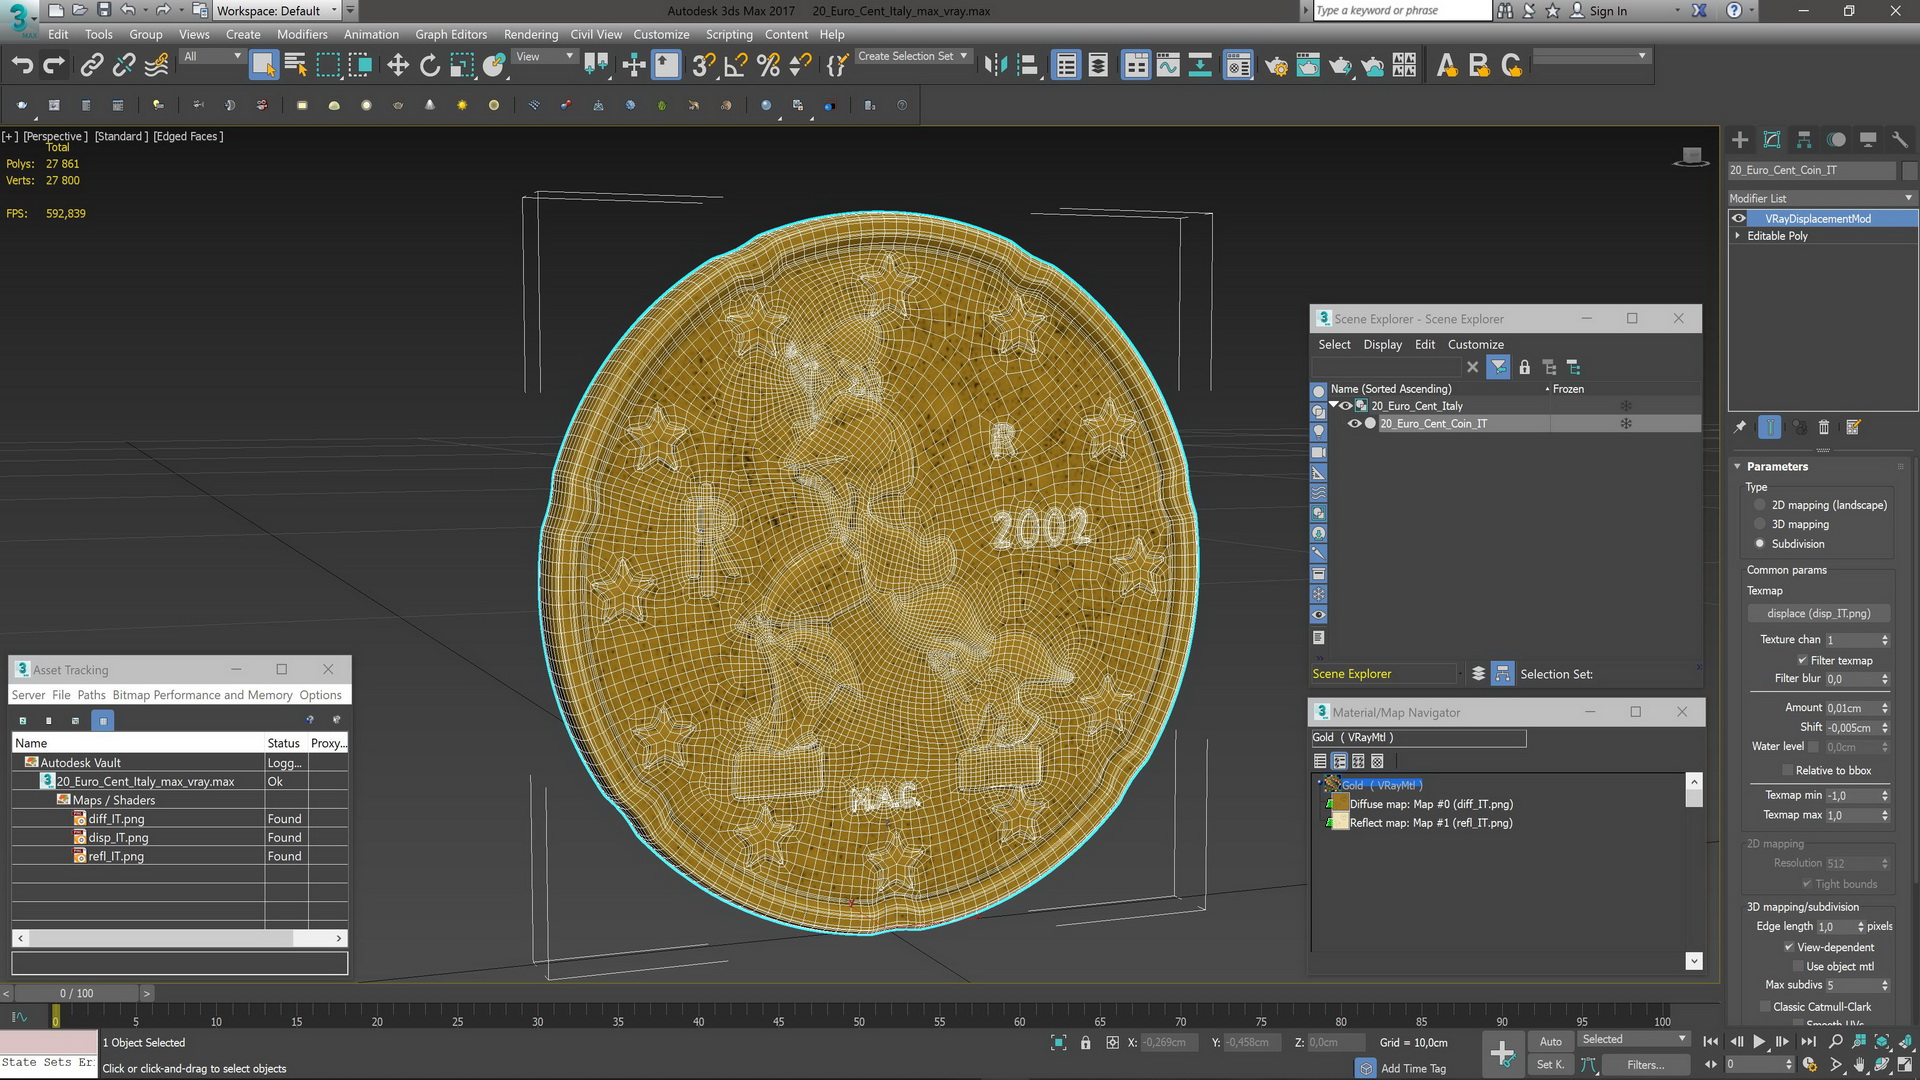Activate the Select Object tool
The width and height of the screenshot is (1920, 1080).
263,66
